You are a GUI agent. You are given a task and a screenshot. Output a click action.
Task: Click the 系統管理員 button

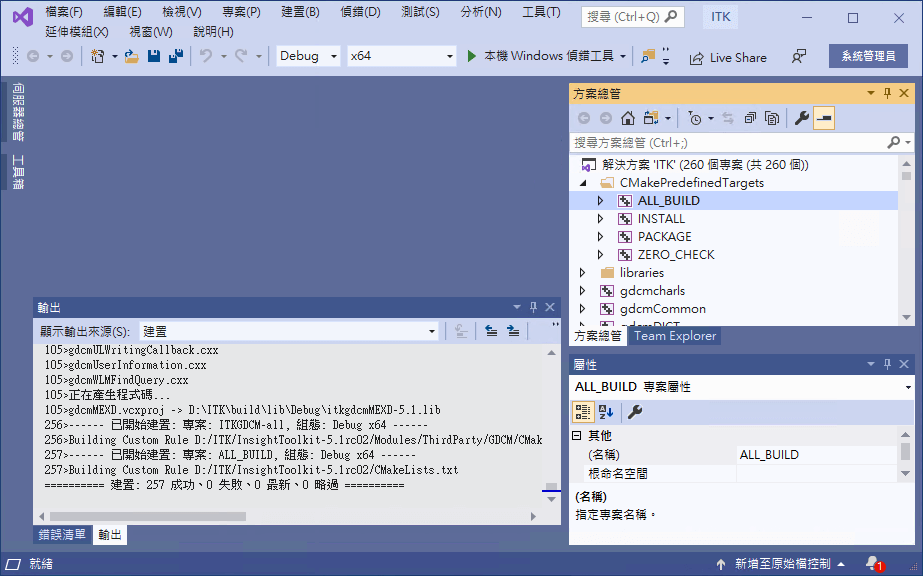pyautogui.click(x=868, y=56)
